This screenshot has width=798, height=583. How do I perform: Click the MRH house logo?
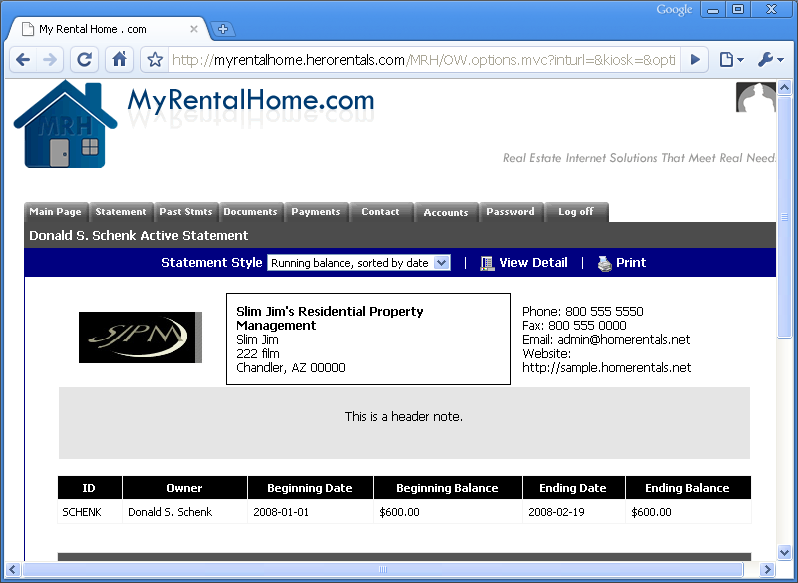coord(65,125)
